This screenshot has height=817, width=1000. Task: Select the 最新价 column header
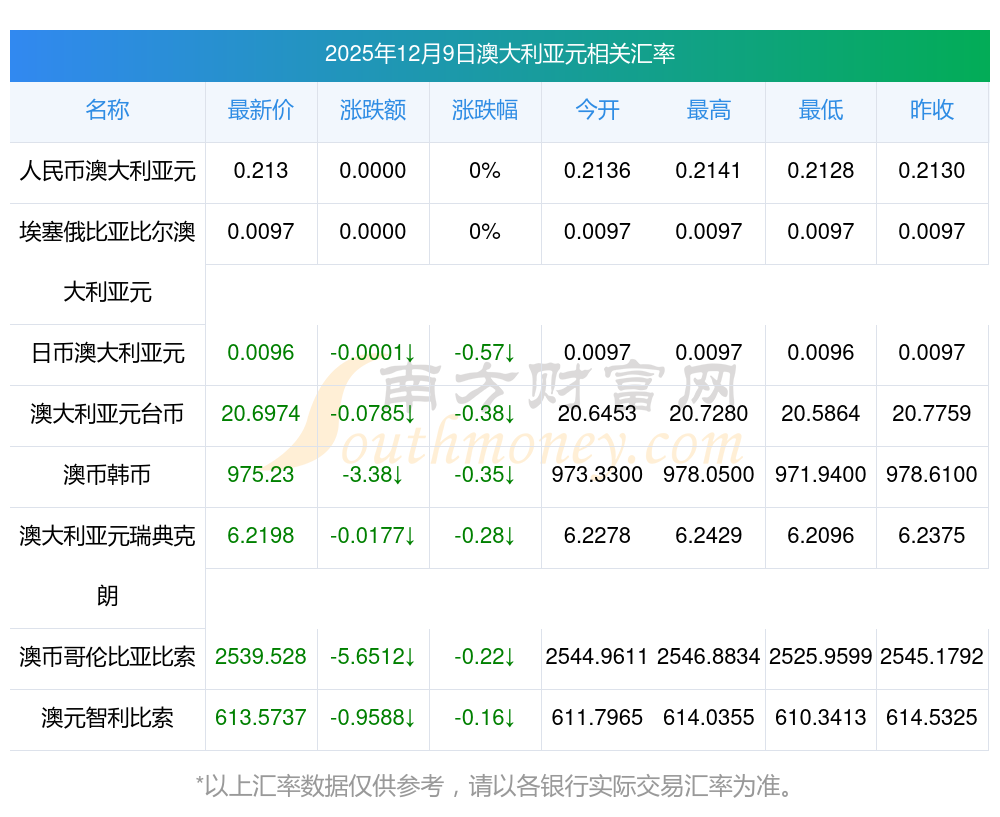coord(261,110)
